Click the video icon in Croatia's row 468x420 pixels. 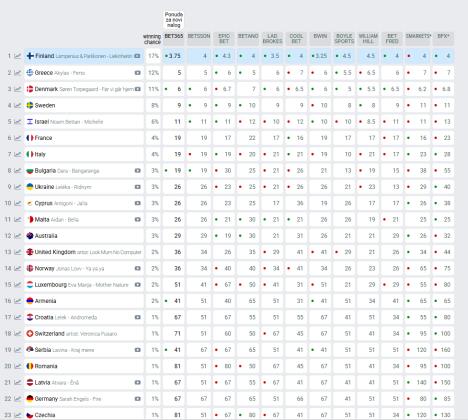(x=137, y=317)
